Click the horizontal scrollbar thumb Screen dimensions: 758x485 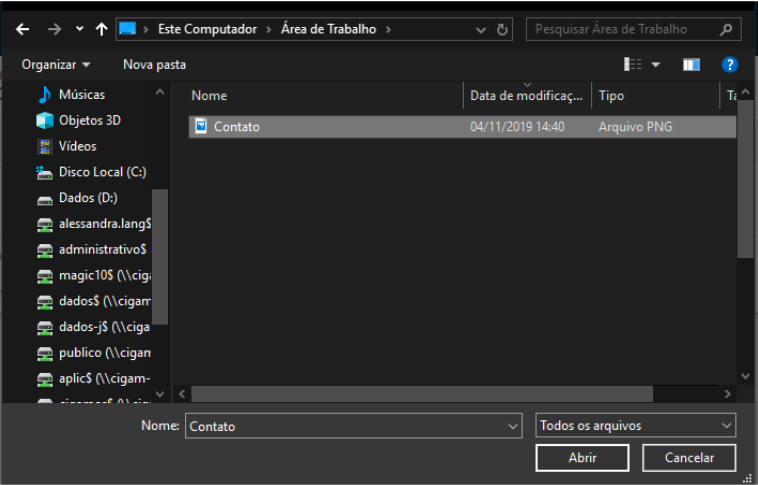tap(422, 394)
